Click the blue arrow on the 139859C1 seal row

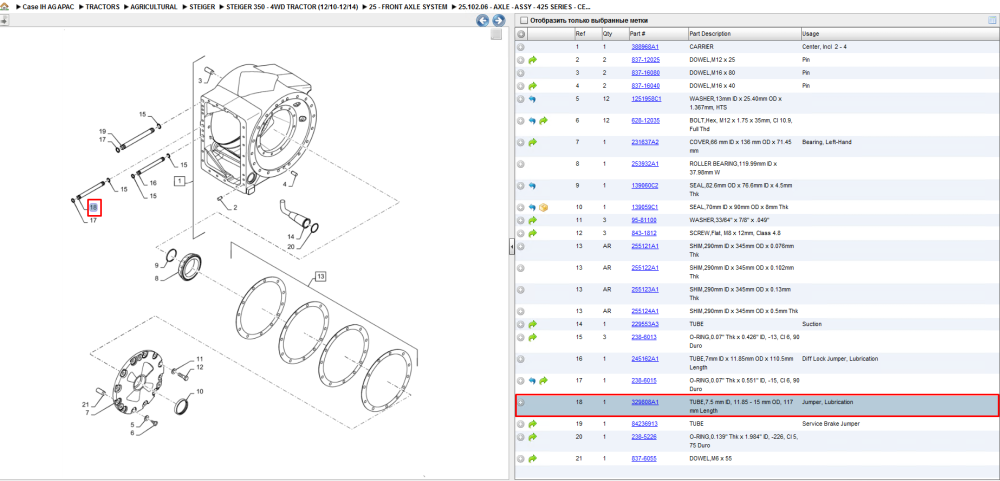533,207
